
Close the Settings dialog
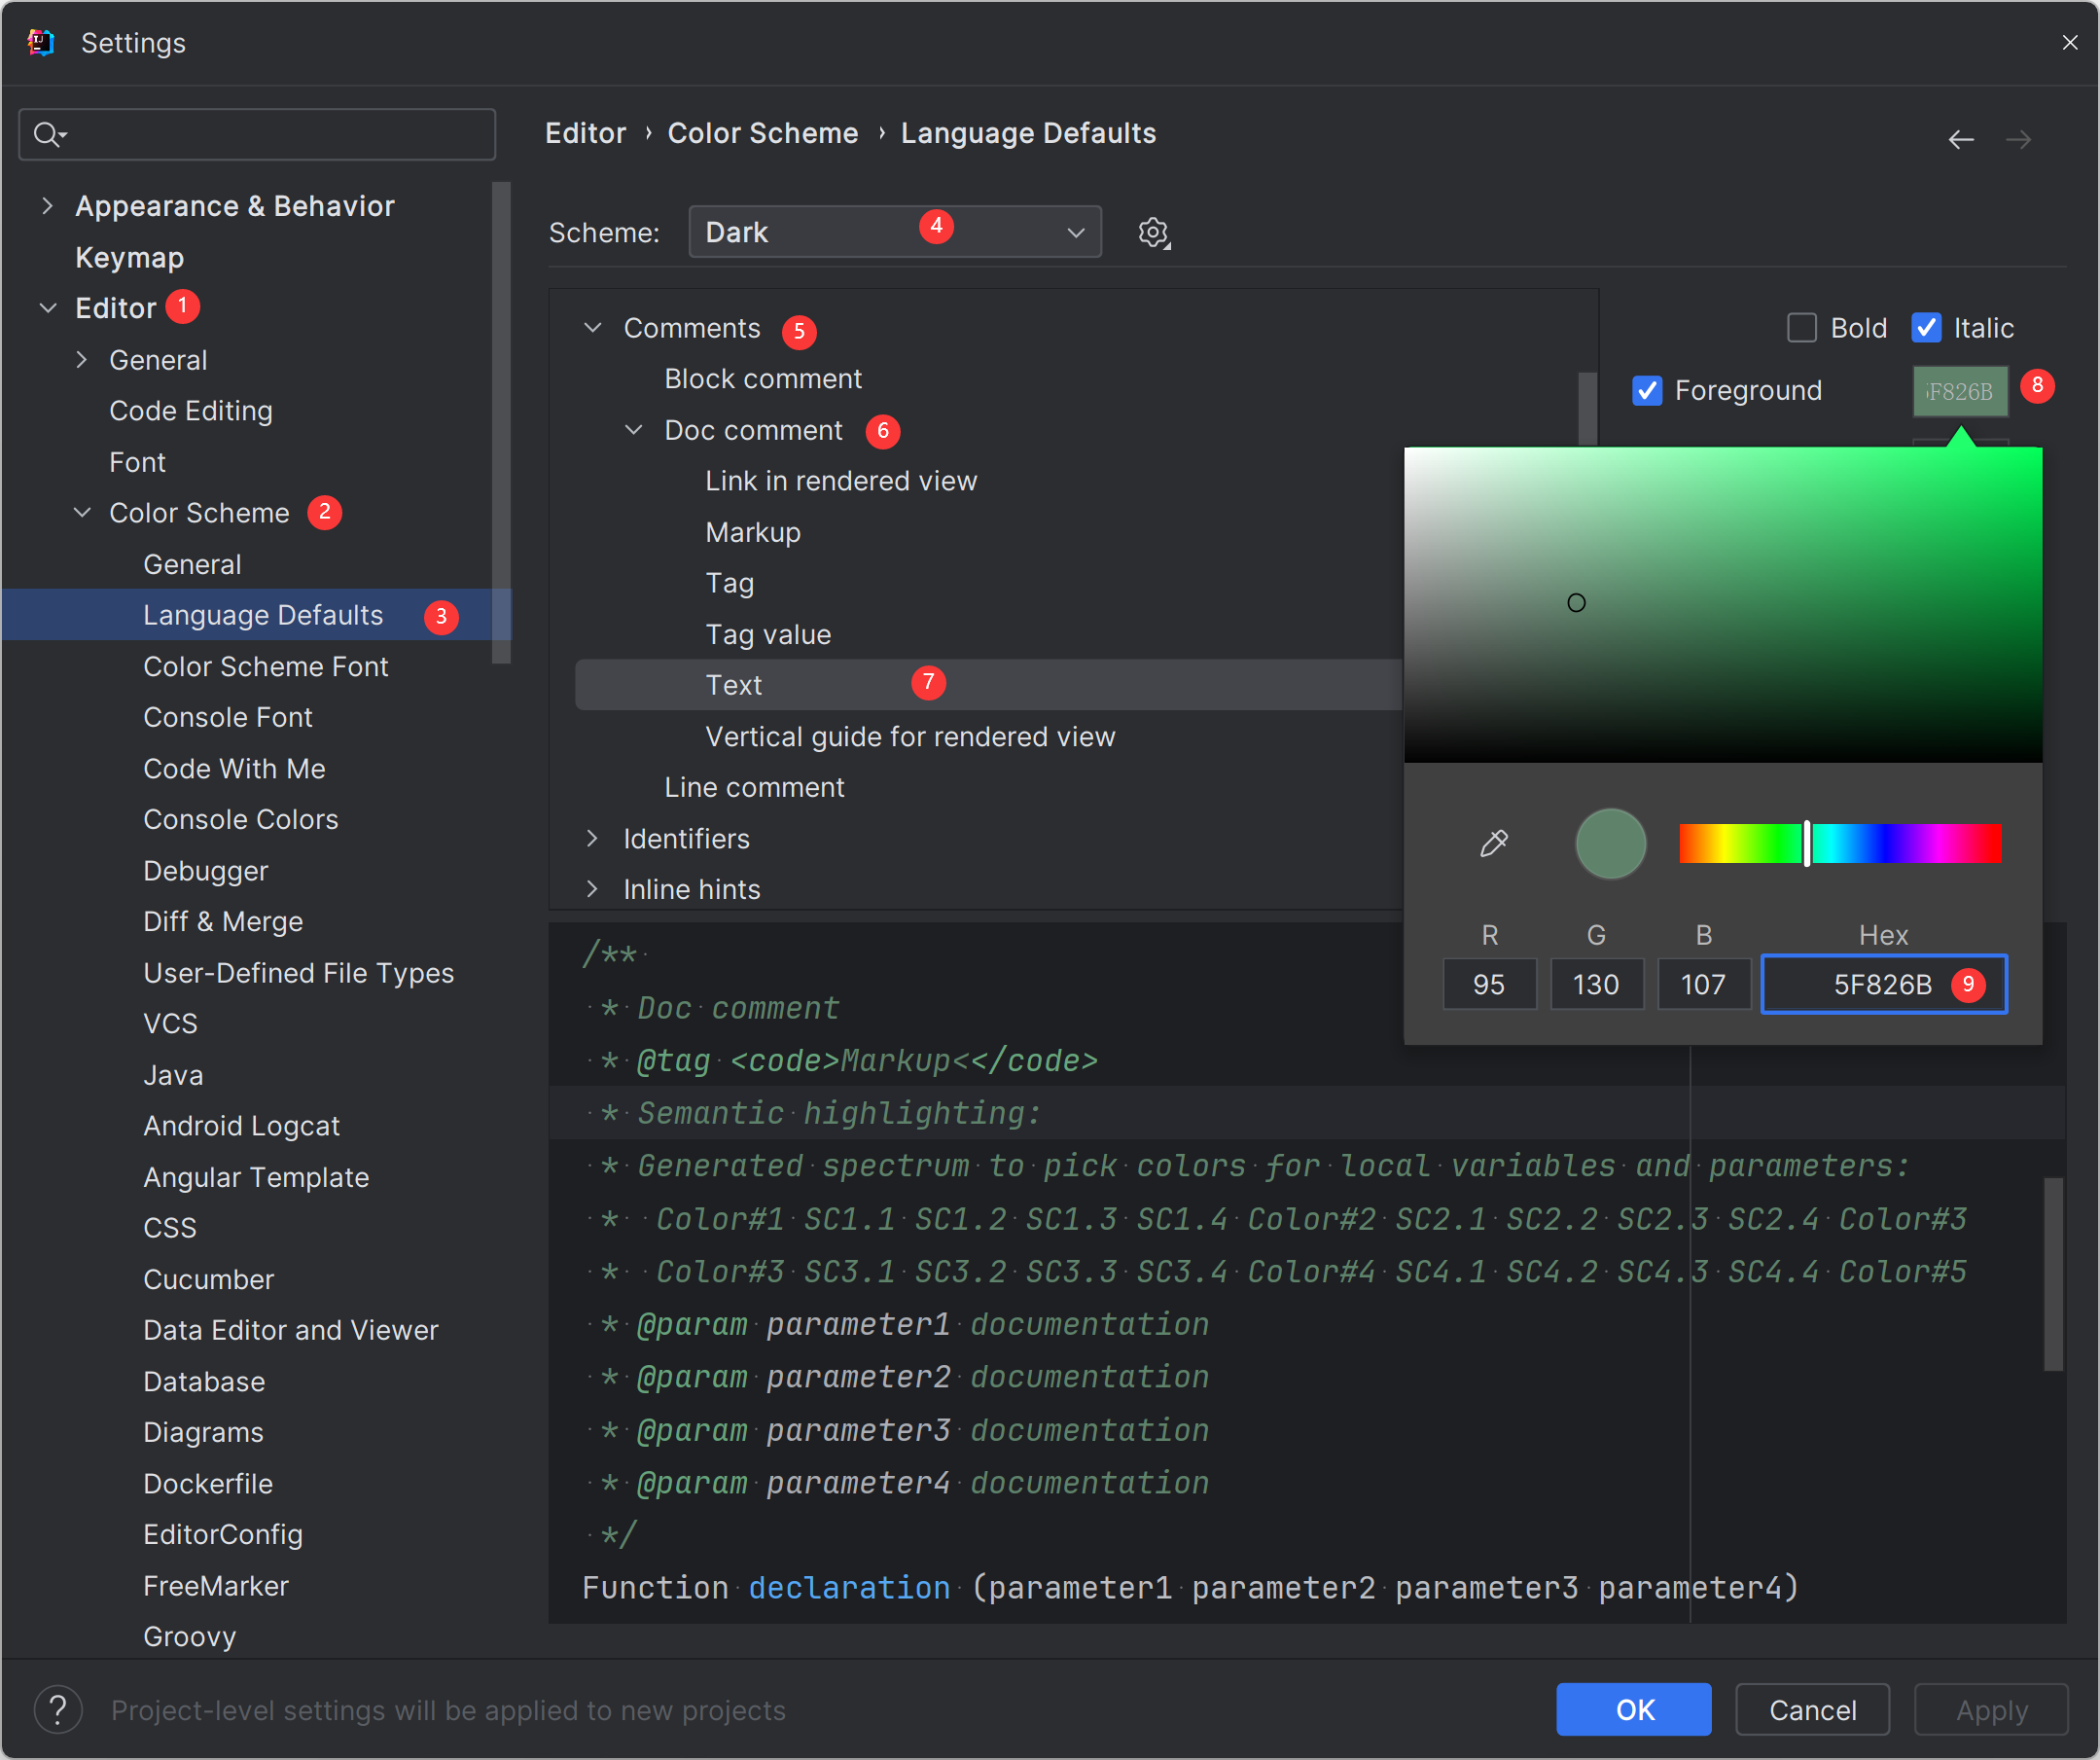coord(2069,42)
